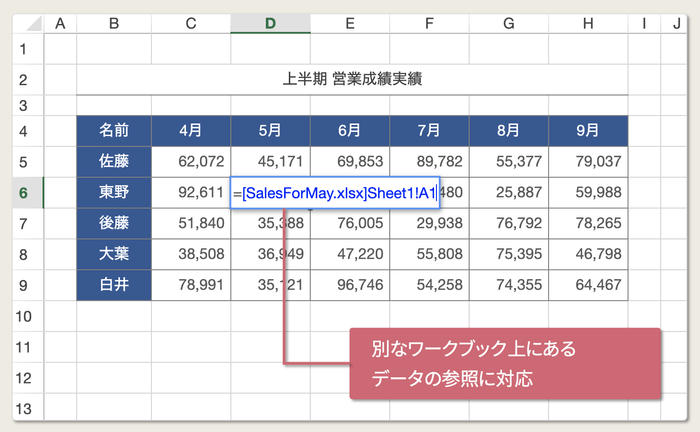Select the 佐藤 name cell

(x=114, y=162)
